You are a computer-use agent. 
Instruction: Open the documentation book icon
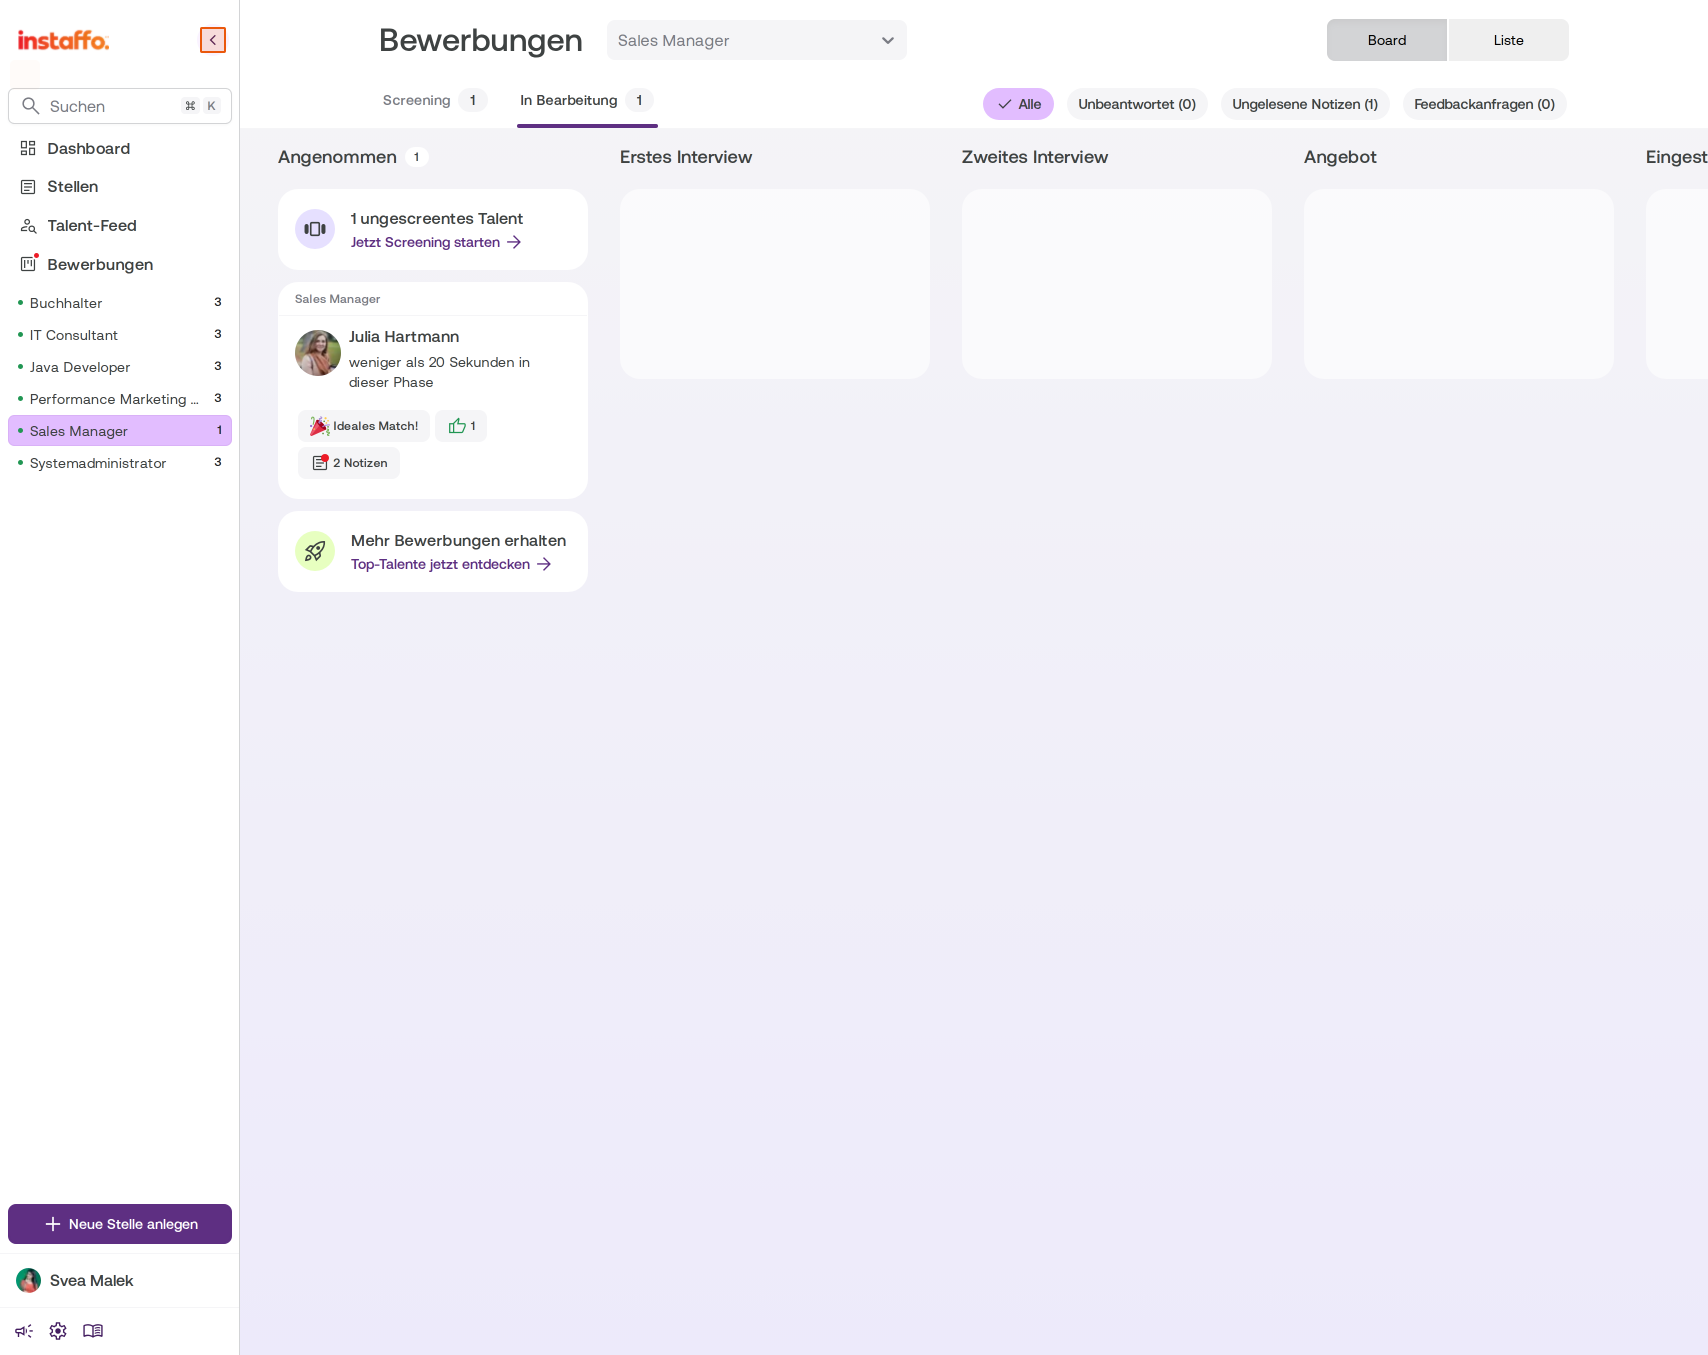pos(93,1331)
